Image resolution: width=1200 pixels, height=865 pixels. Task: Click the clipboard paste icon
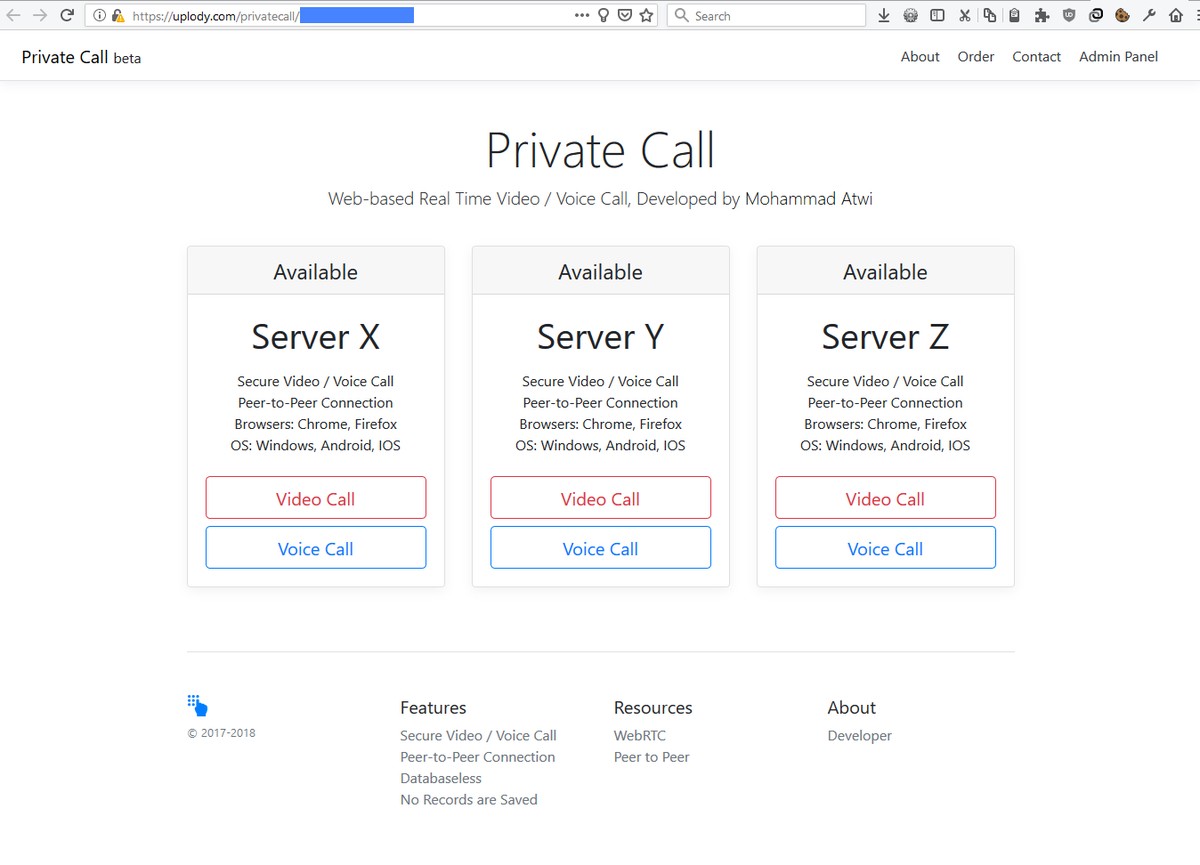tap(1014, 15)
